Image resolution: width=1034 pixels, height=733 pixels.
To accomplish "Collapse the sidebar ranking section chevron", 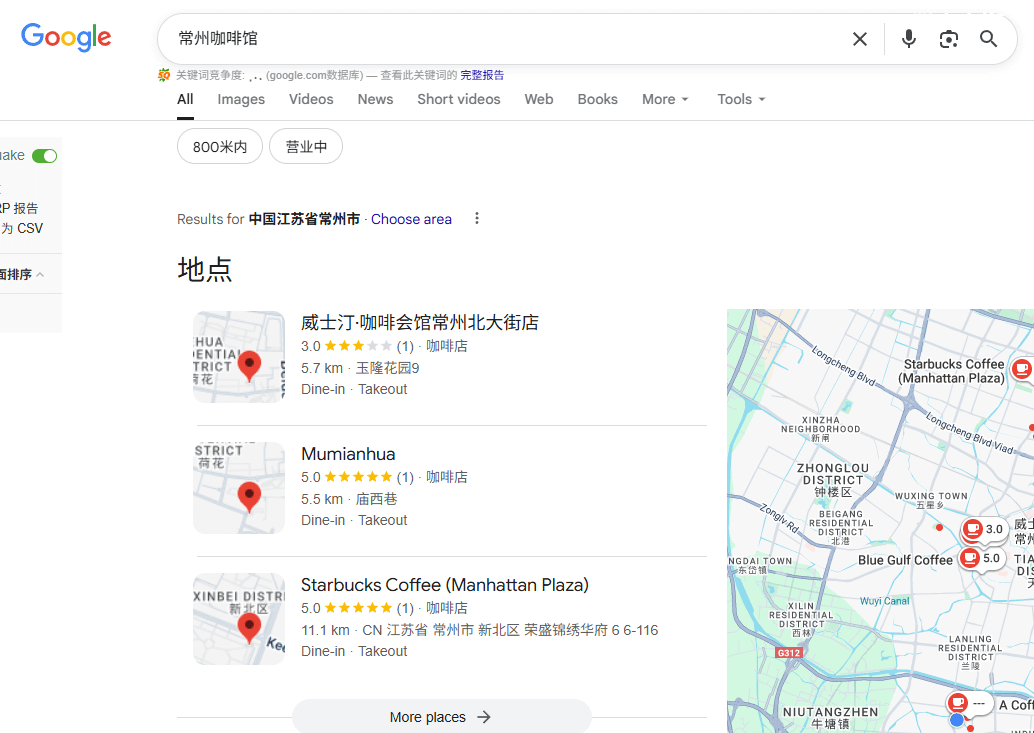I will [40, 274].
